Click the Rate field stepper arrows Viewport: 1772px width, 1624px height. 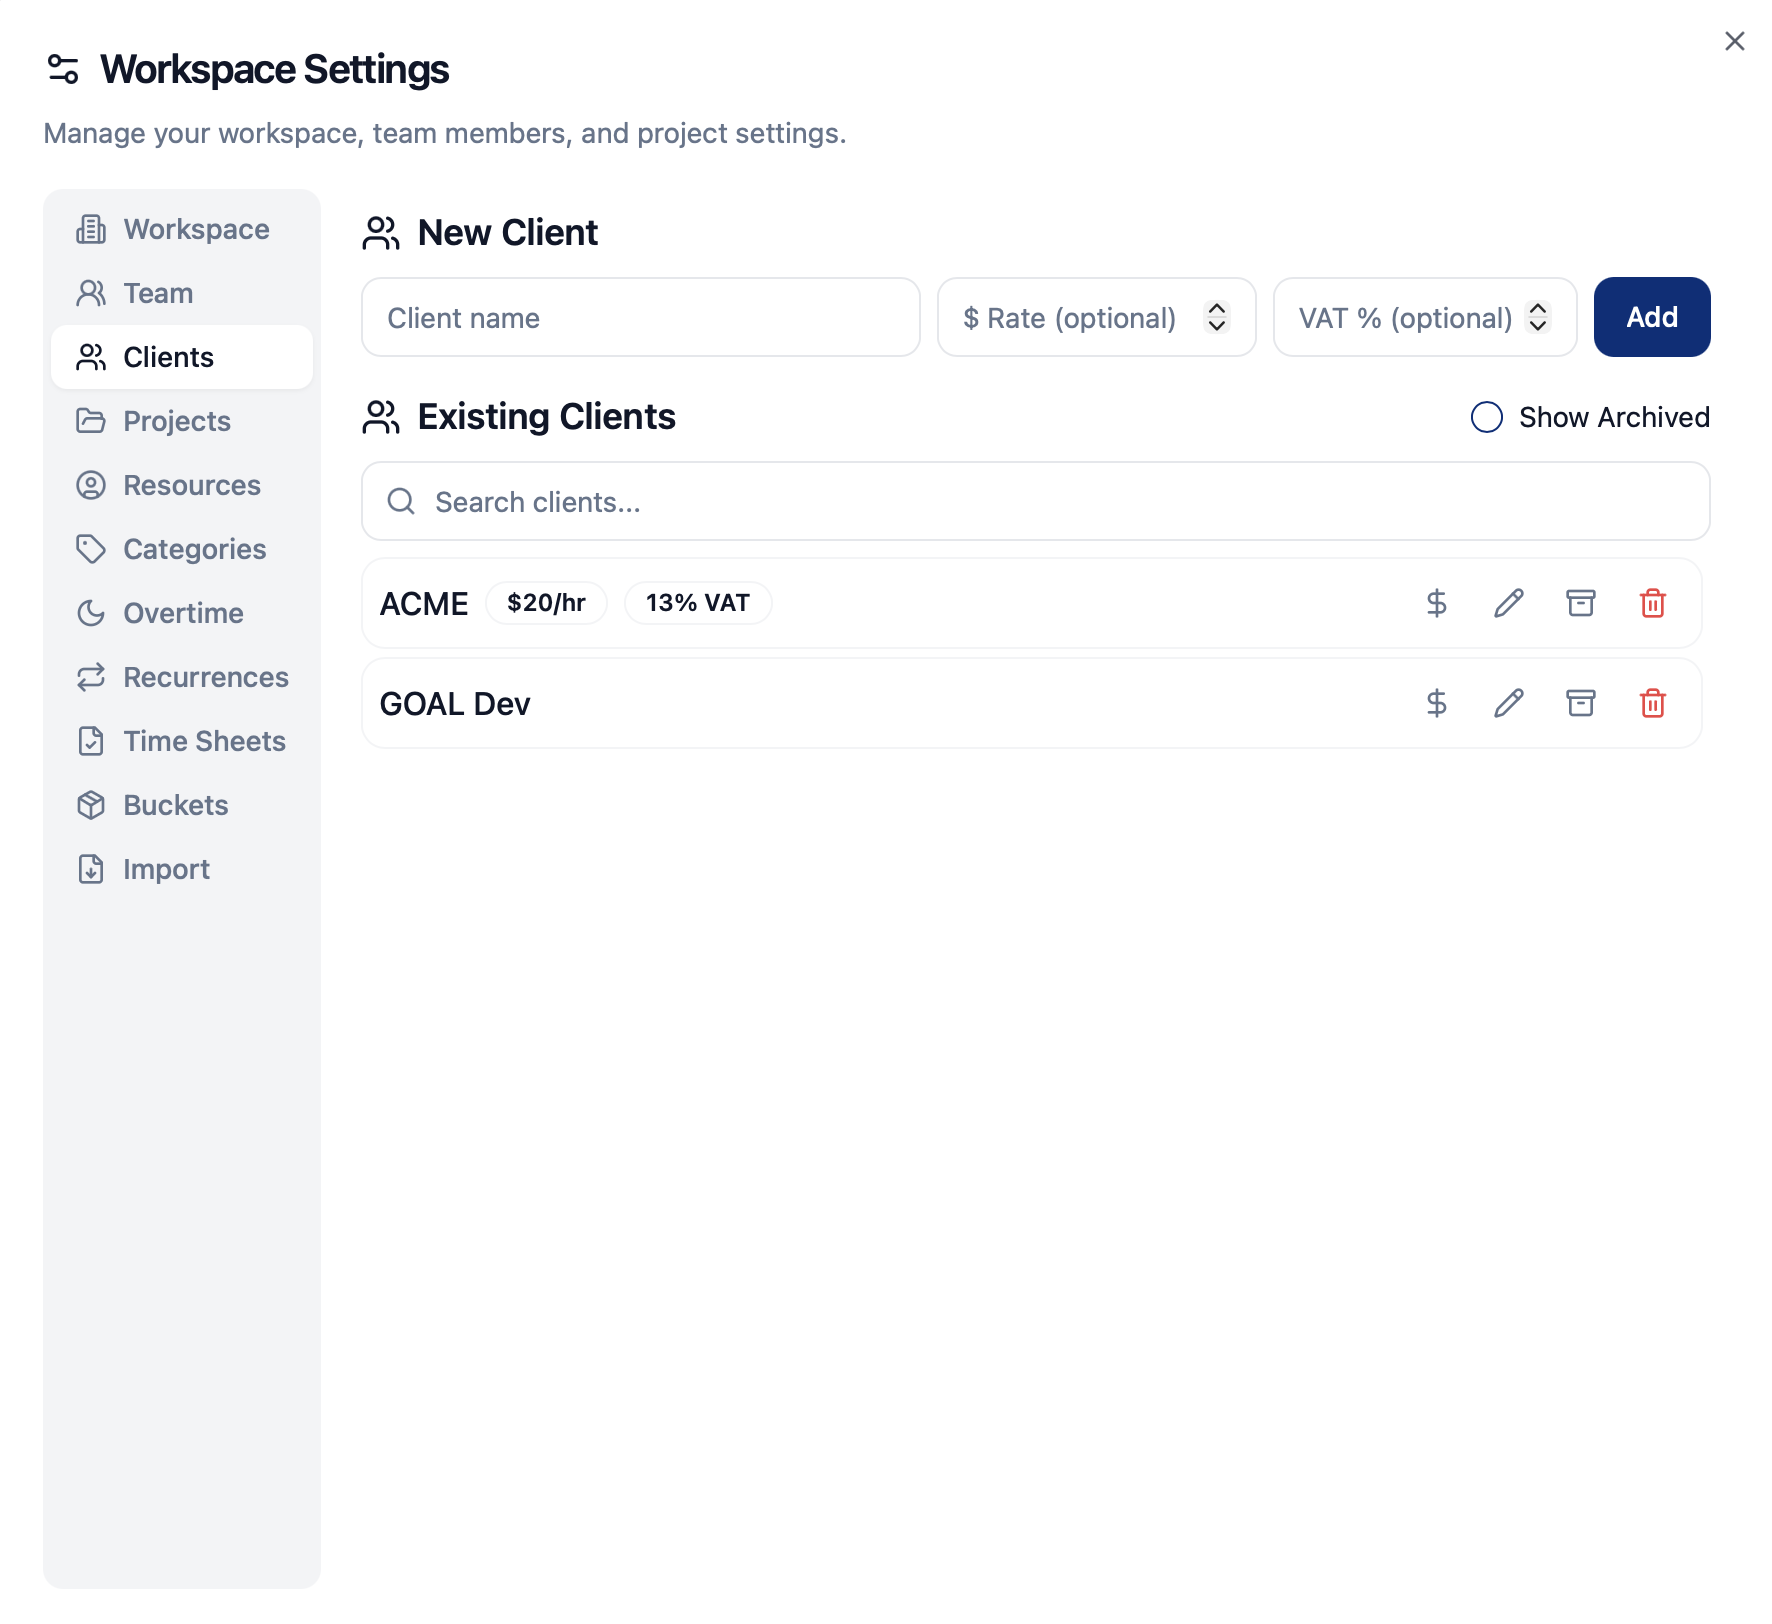pyautogui.click(x=1216, y=317)
